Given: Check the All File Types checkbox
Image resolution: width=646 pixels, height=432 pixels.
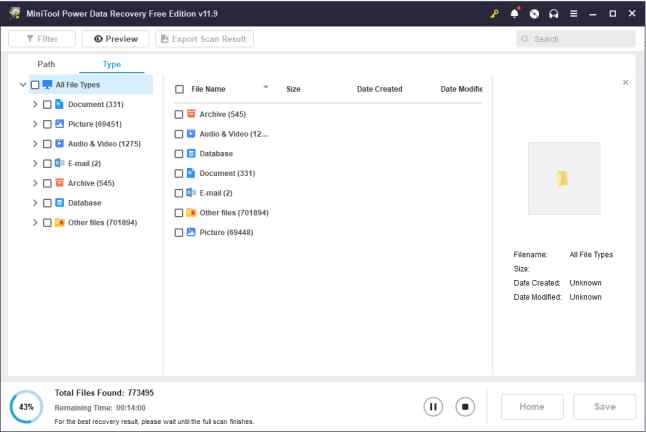Looking at the screenshot, I should pos(35,85).
